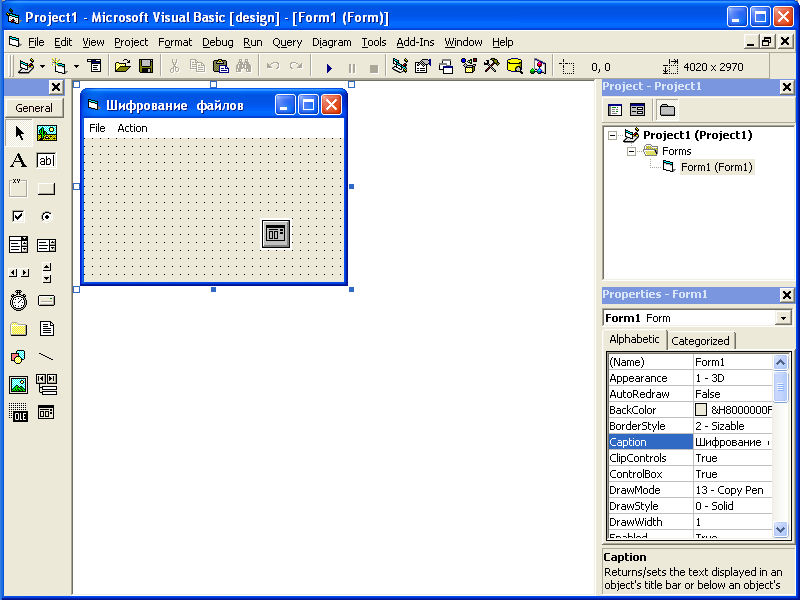Image resolution: width=800 pixels, height=600 pixels.
Task: Select the ListBox control tool
Action: pos(46,245)
